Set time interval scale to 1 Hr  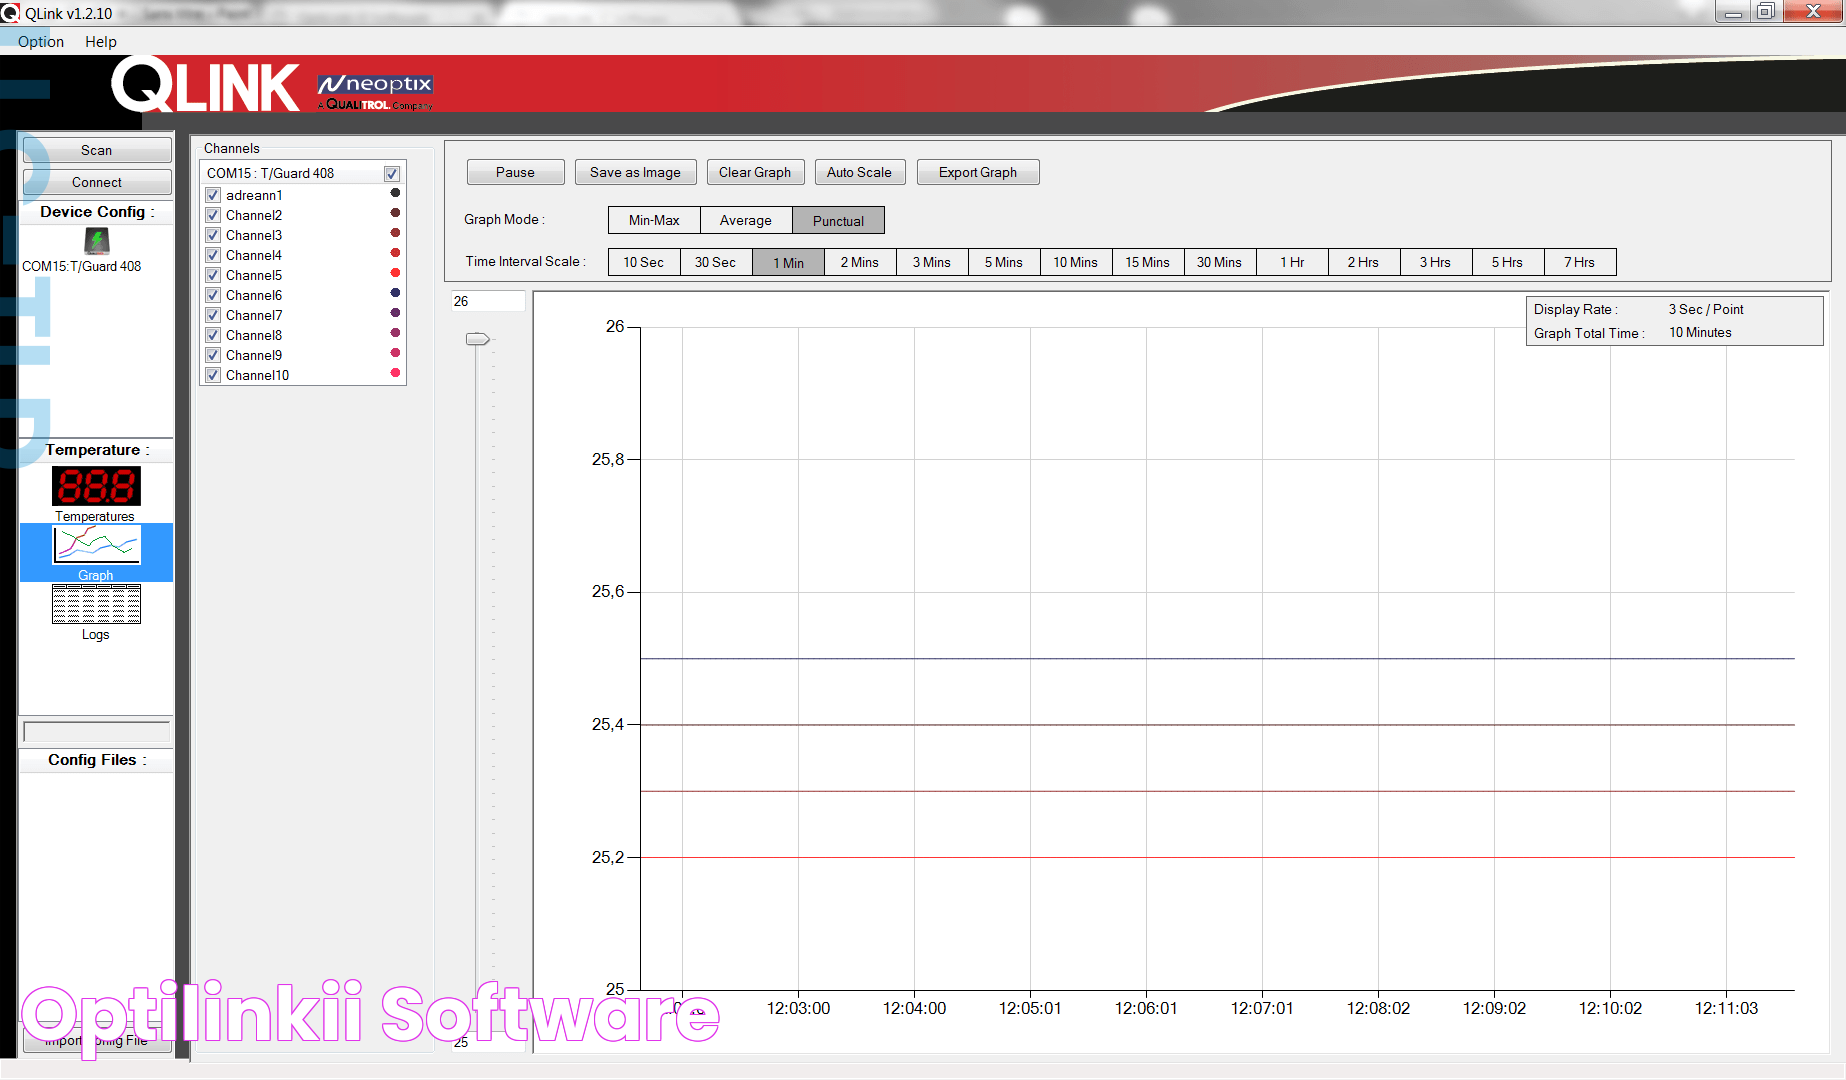pyautogui.click(x=1292, y=262)
